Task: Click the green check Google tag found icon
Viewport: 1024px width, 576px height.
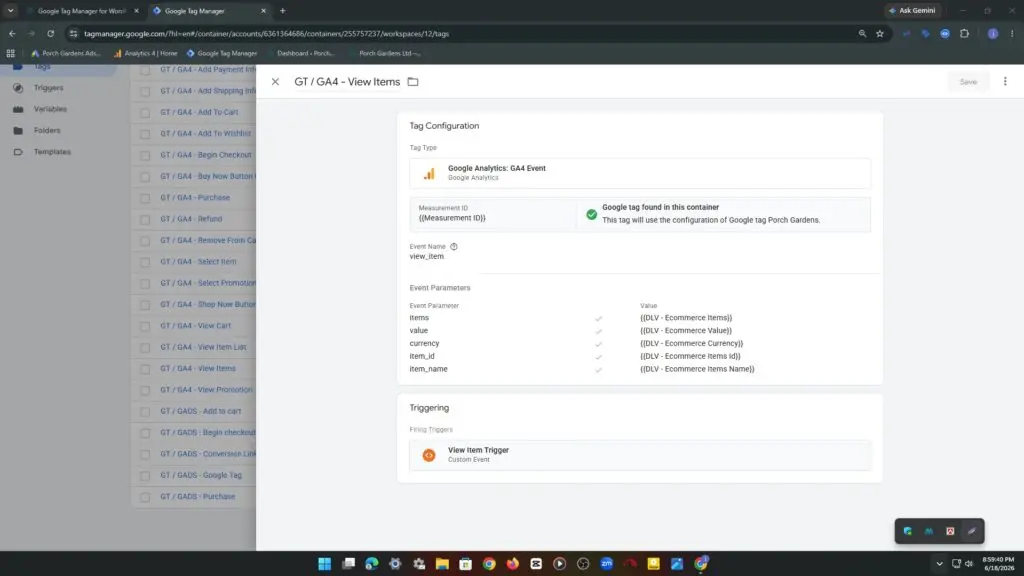Action: point(591,214)
